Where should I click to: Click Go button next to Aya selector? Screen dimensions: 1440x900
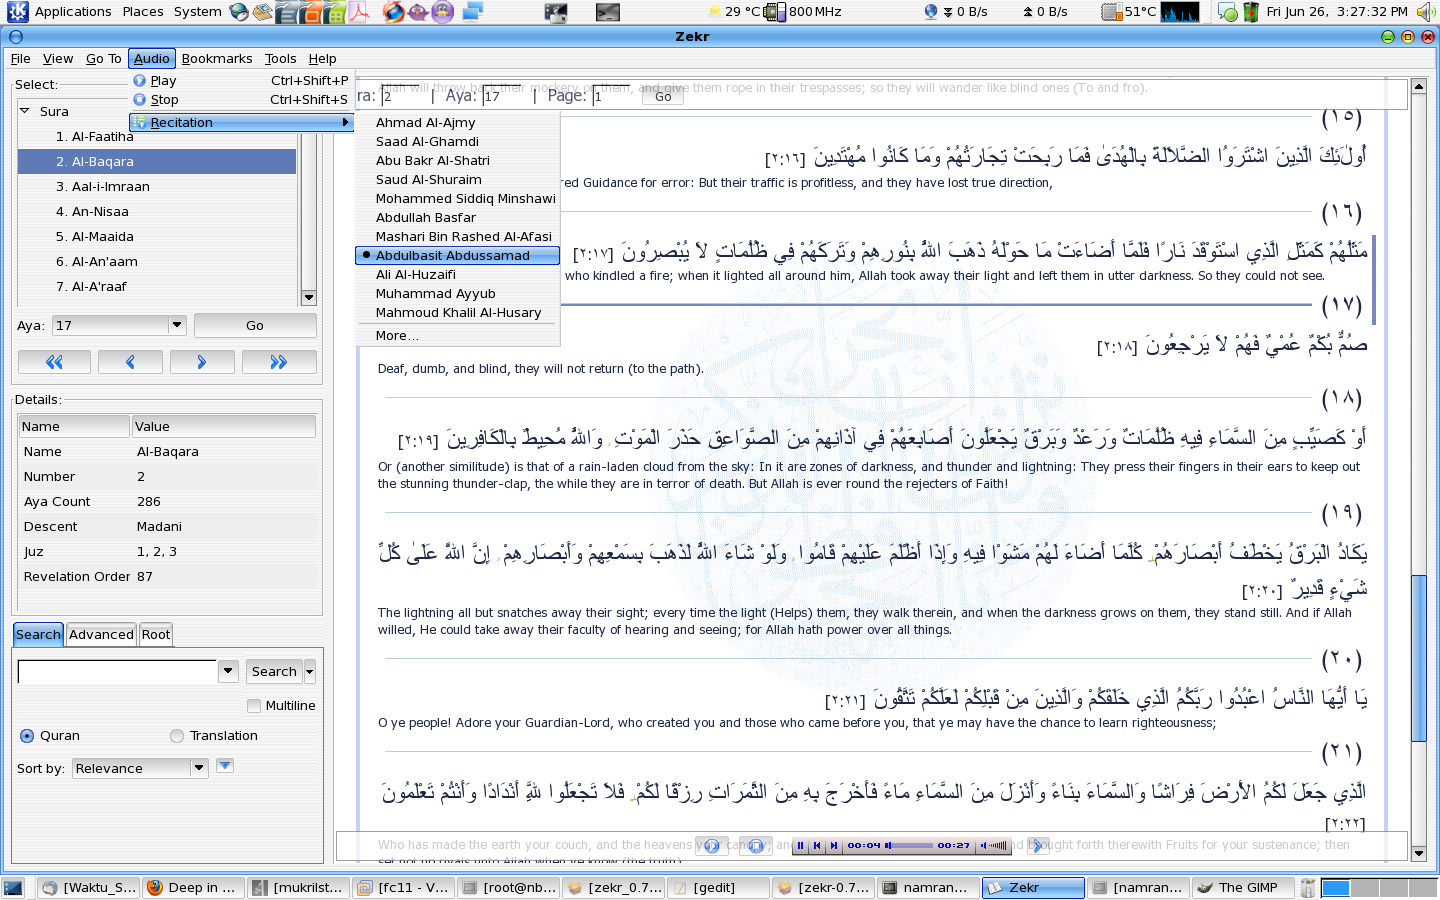click(255, 326)
